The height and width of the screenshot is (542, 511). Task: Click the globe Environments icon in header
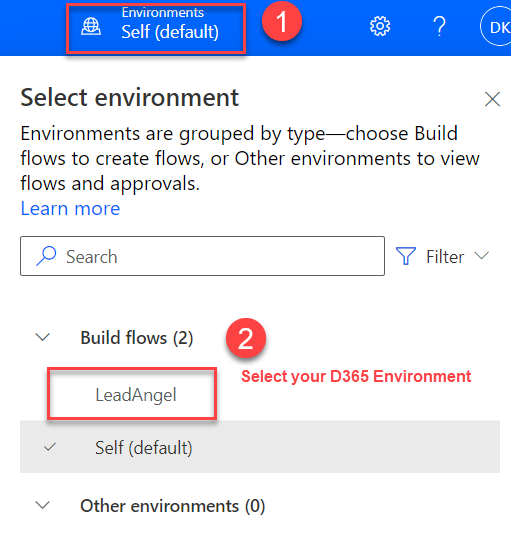(91, 27)
